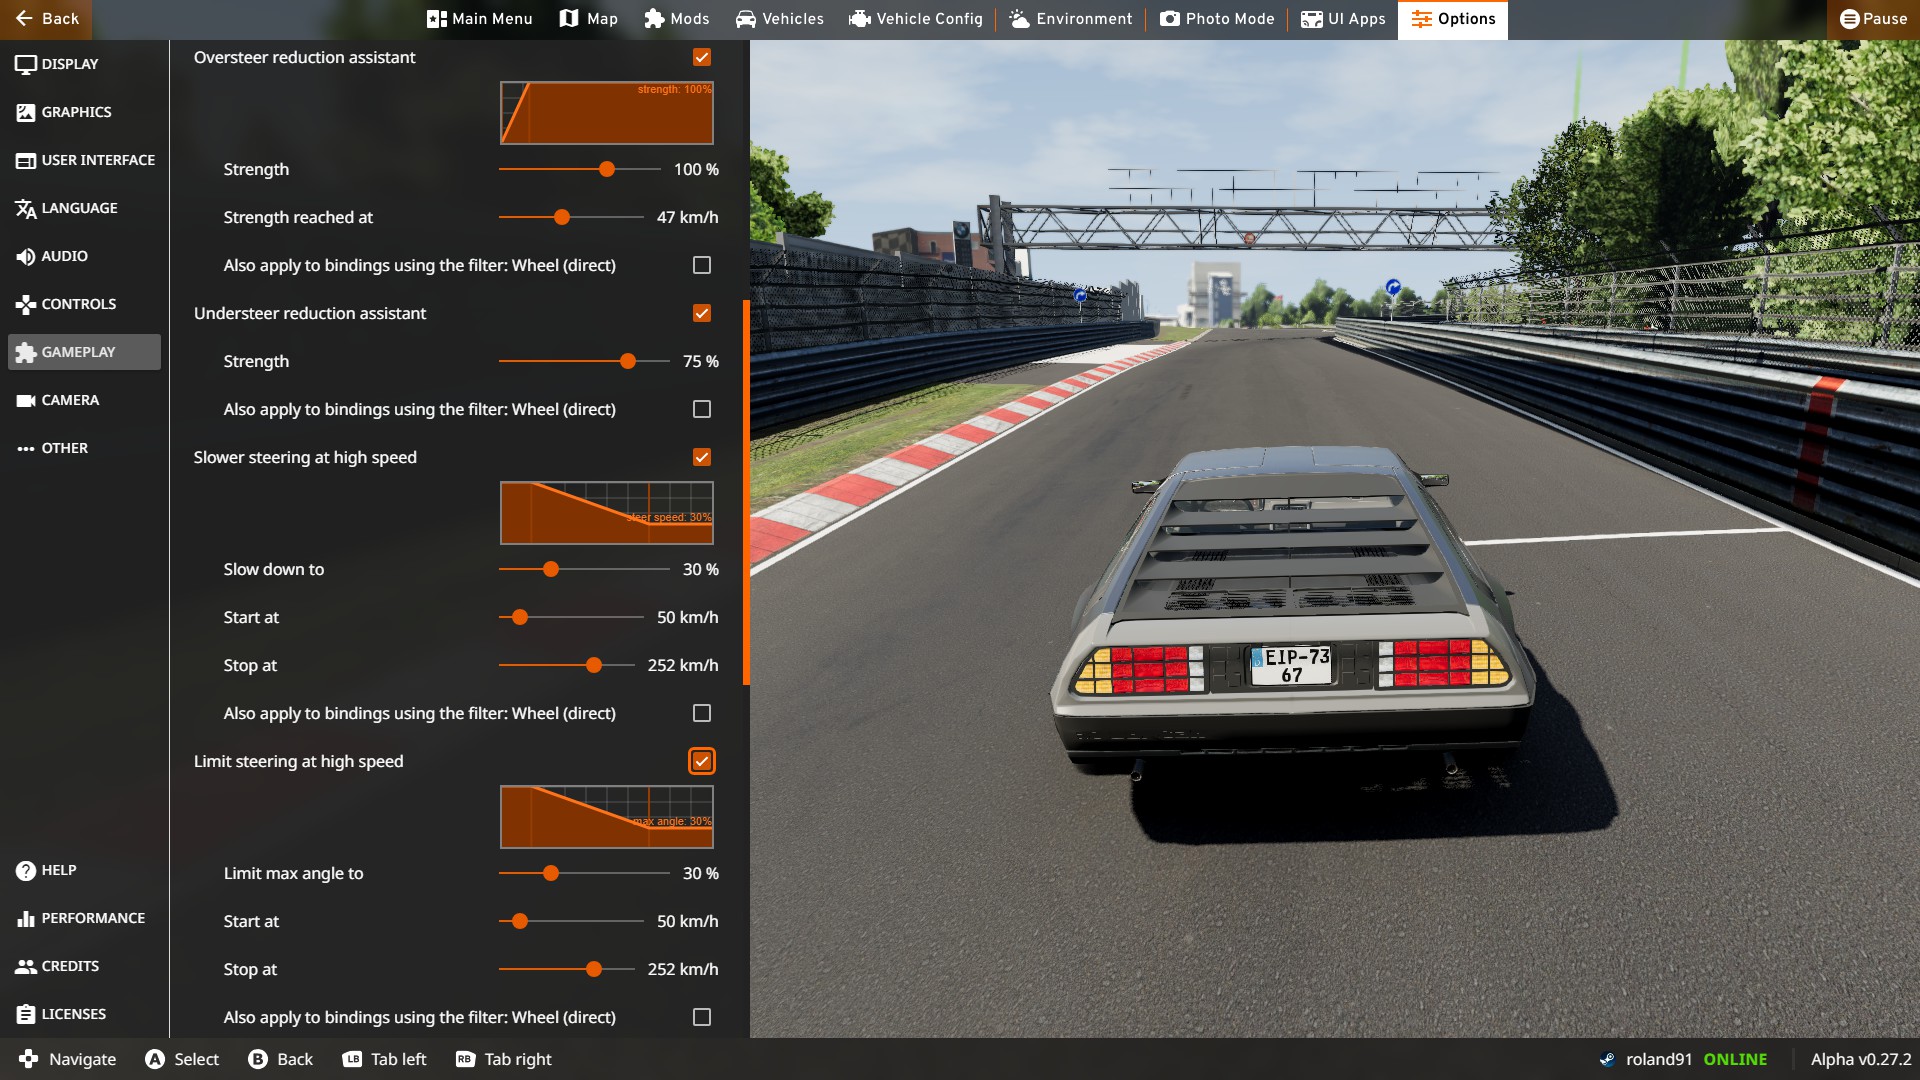Disable the Oversteer reduction assistant checkbox
Image resolution: width=1920 pixels, height=1080 pixels.
click(702, 58)
